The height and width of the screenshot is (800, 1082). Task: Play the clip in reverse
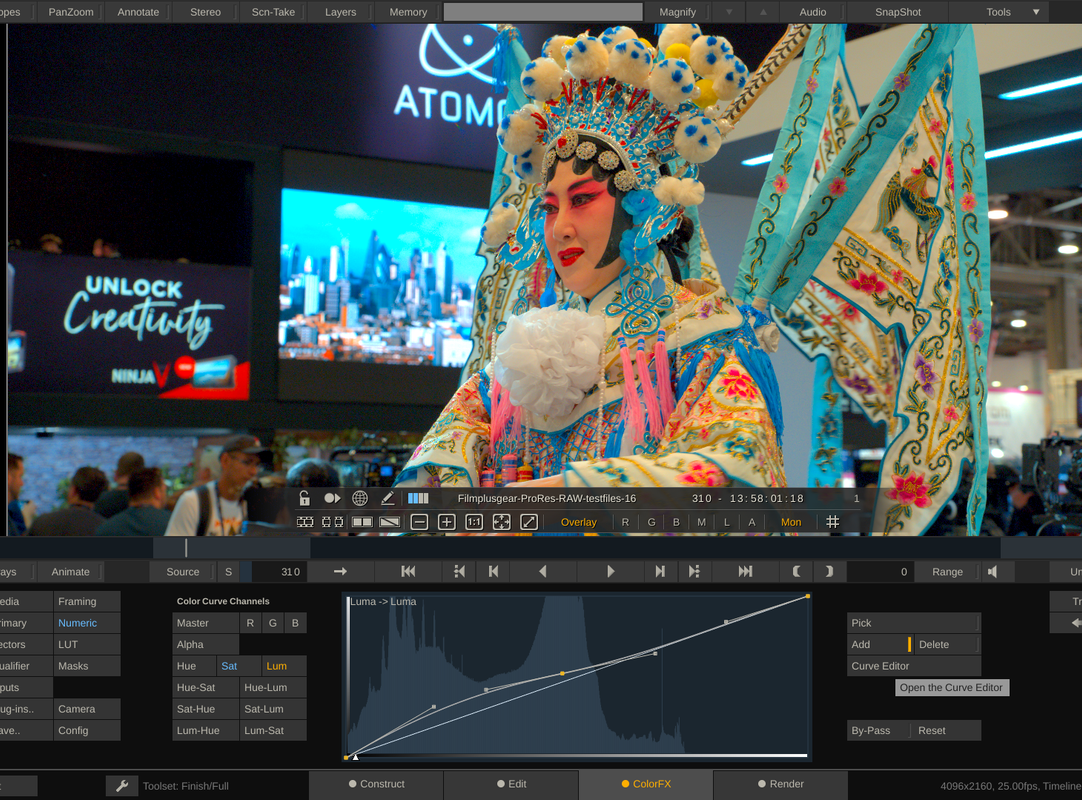542,572
